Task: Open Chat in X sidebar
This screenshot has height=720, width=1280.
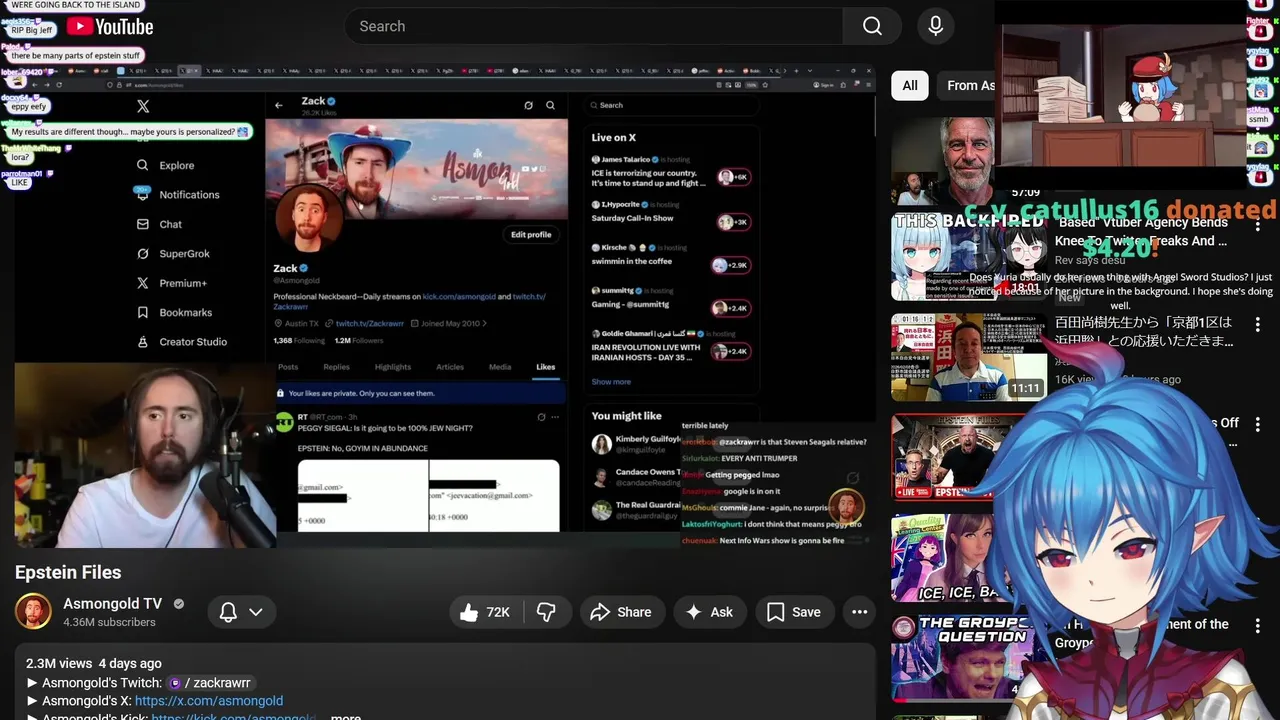Action: (x=160, y=224)
